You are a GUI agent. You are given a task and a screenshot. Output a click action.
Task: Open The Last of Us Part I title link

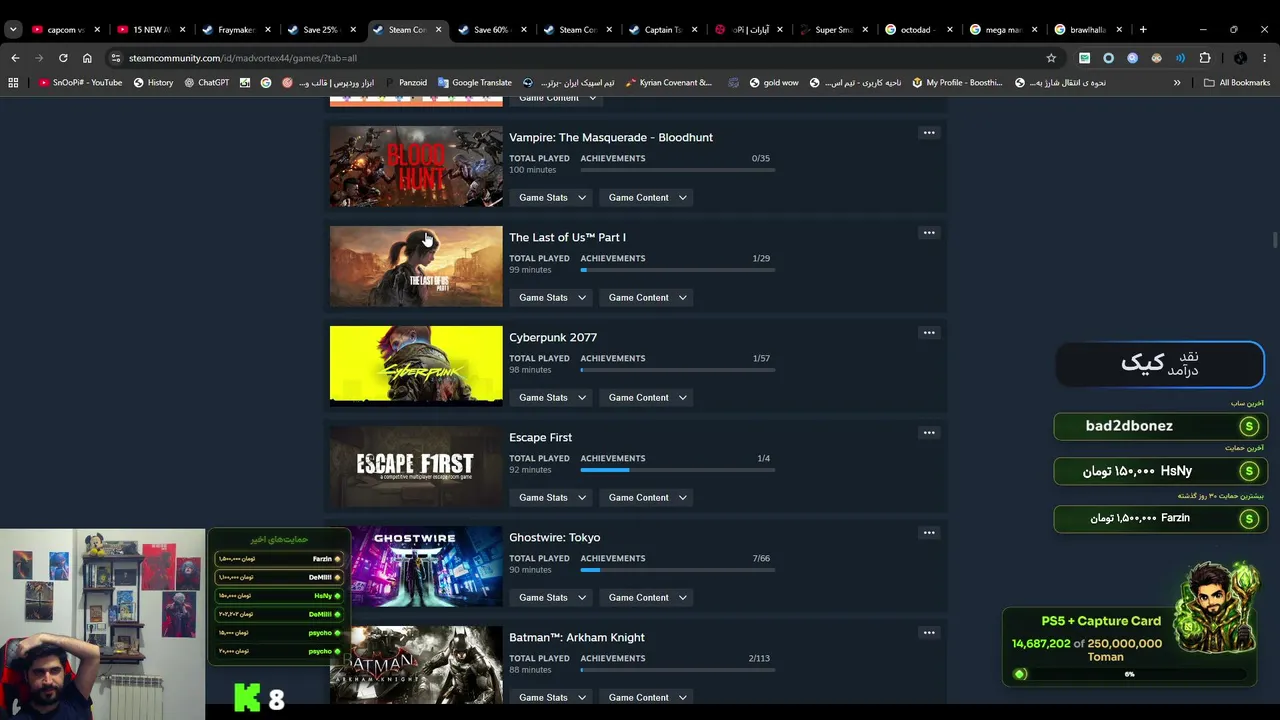[x=567, y=238]
